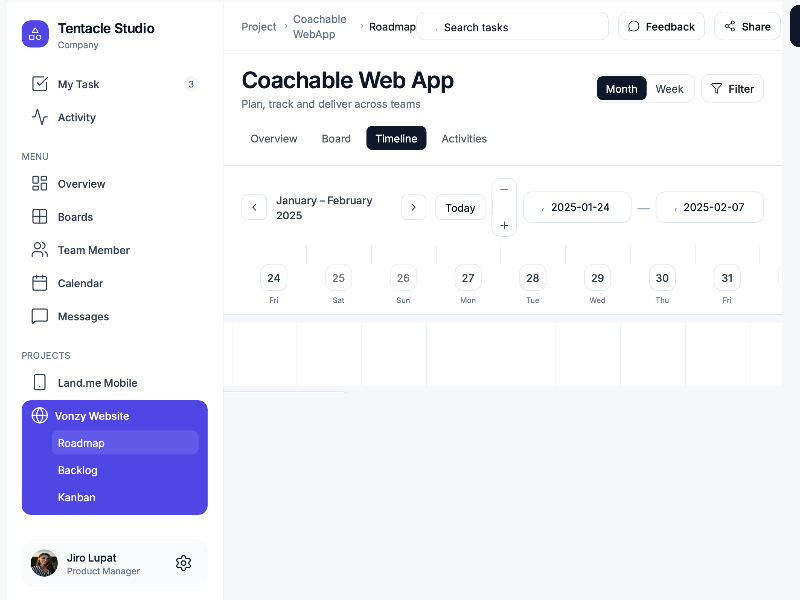Switch view to Week
This screenshot has width=800, height=600.
tap(669, 89)
